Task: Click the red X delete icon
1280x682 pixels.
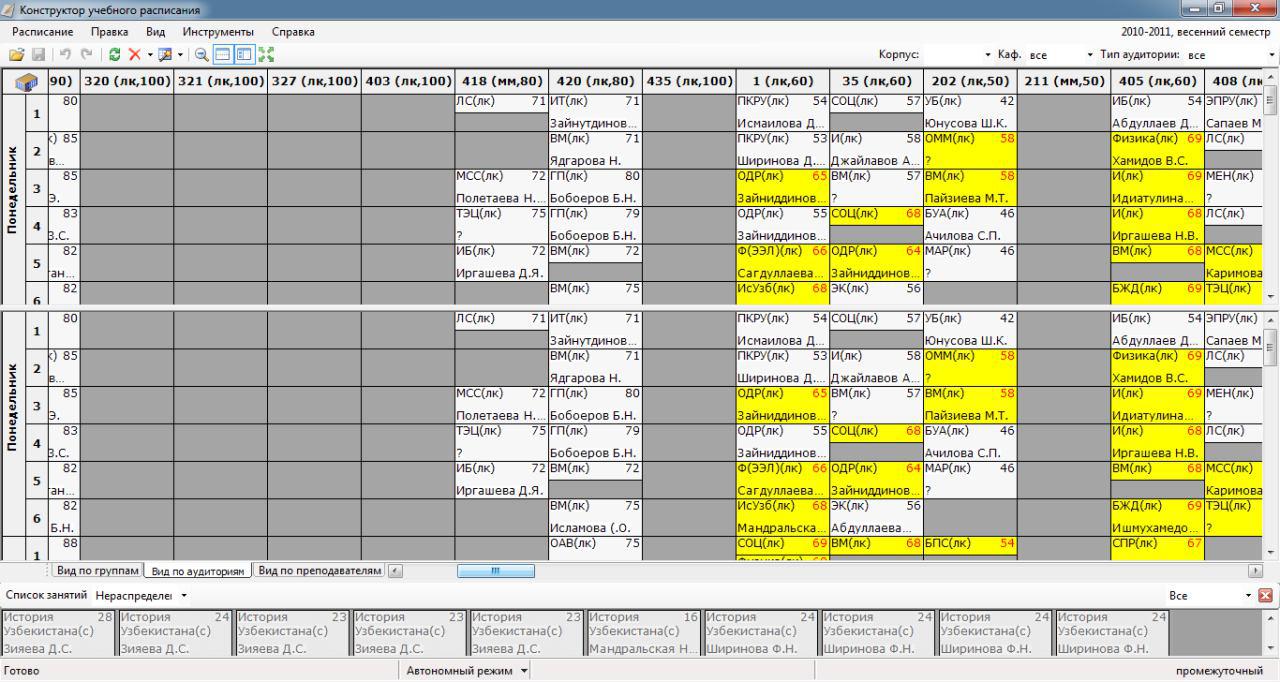Action: (135, 54)
